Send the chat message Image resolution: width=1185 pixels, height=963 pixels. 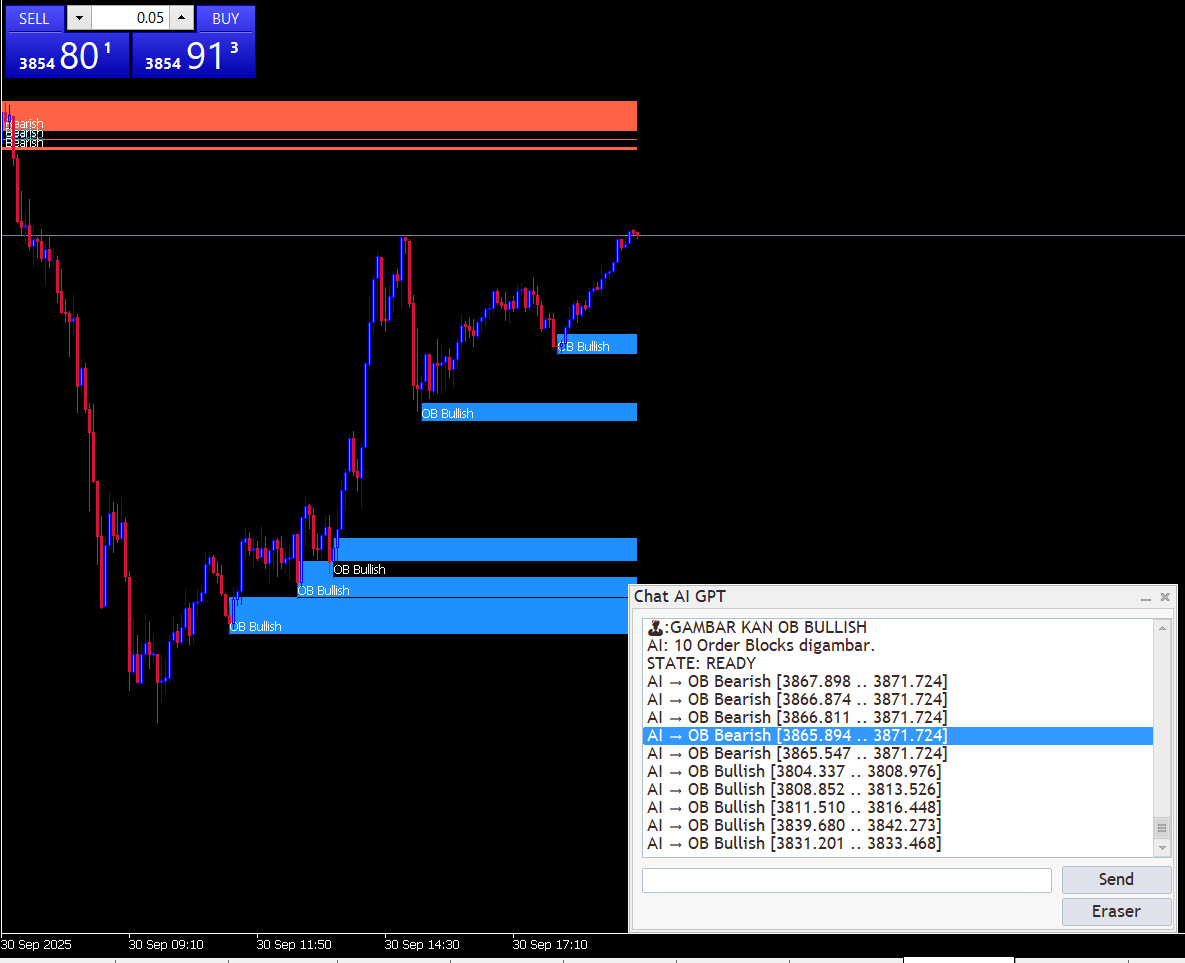1115,879
